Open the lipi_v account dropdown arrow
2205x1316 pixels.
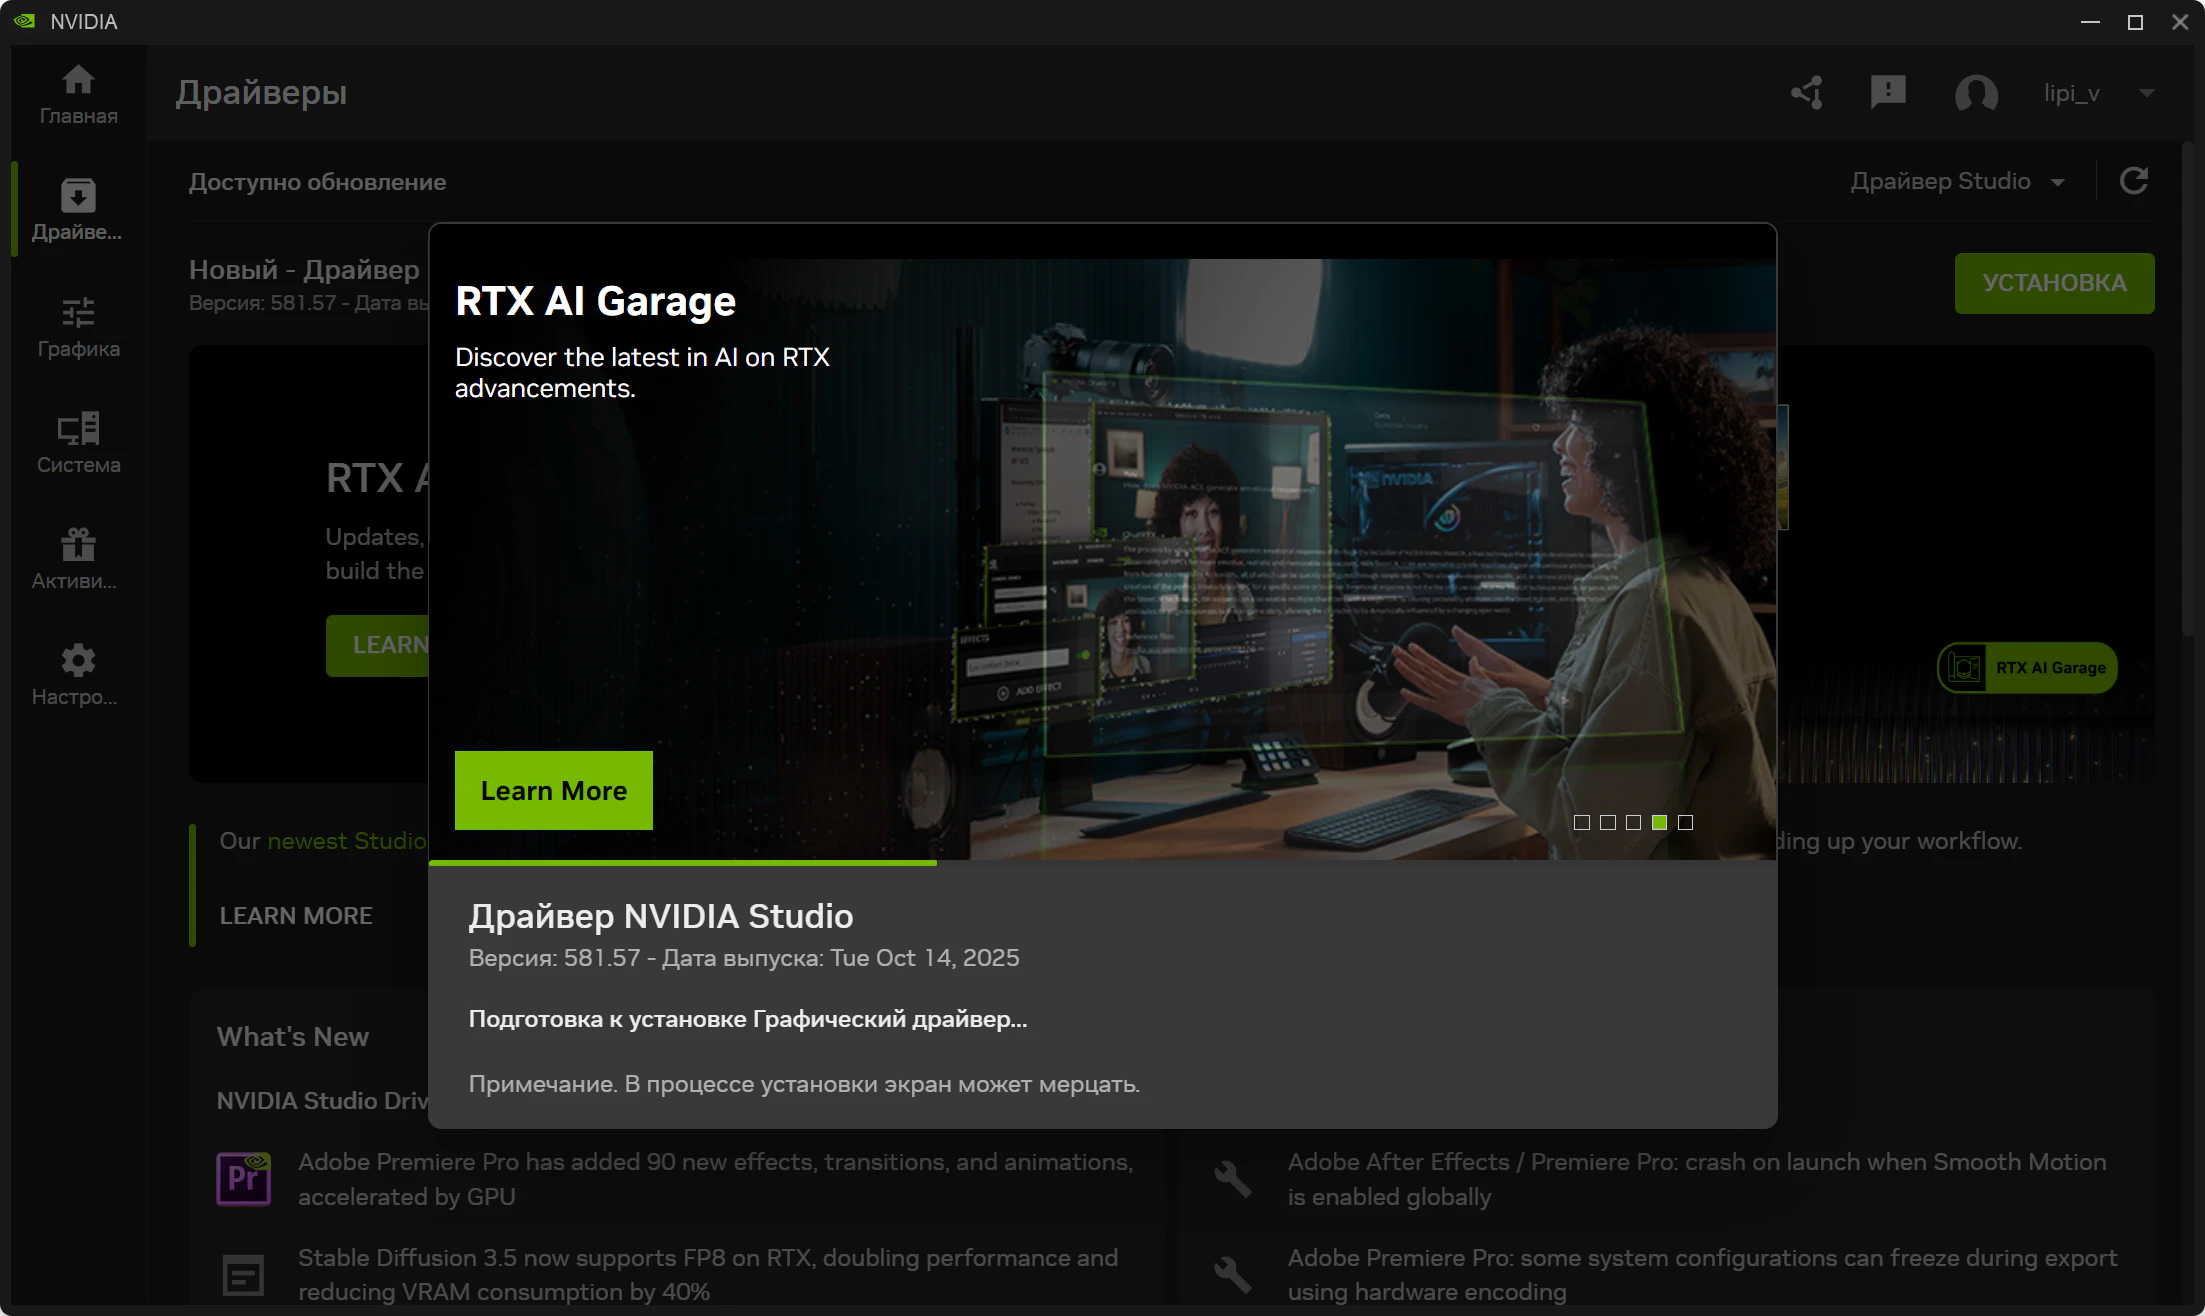pos(2146,93)
